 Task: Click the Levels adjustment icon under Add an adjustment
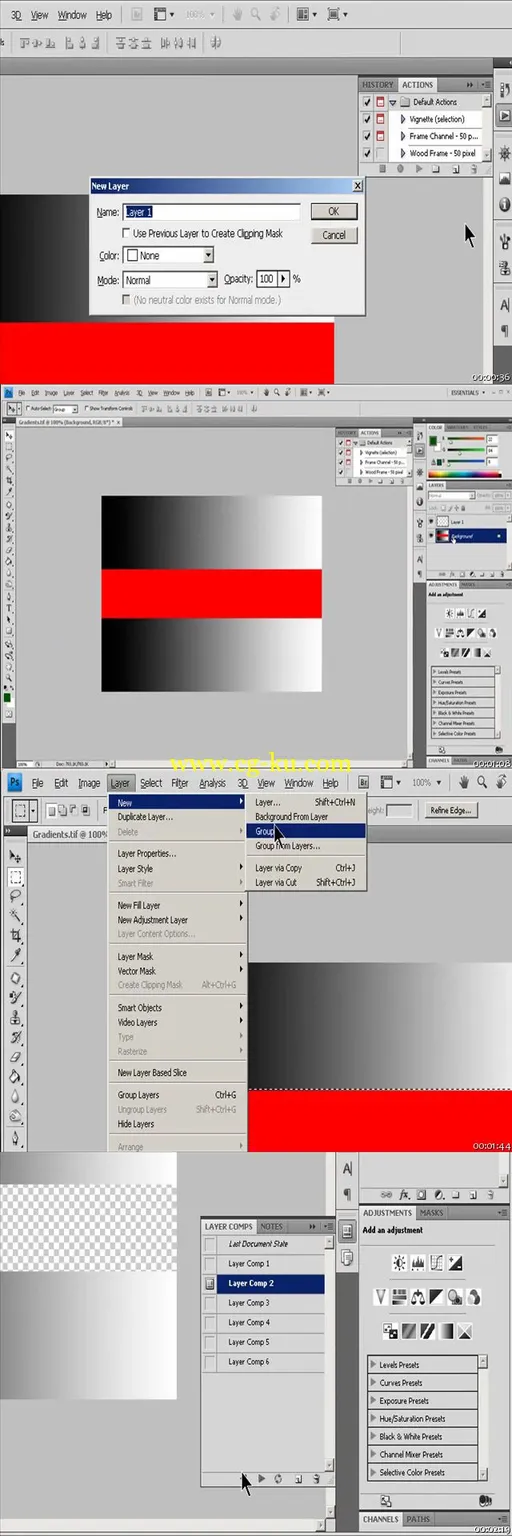(x=418, y=1263)
